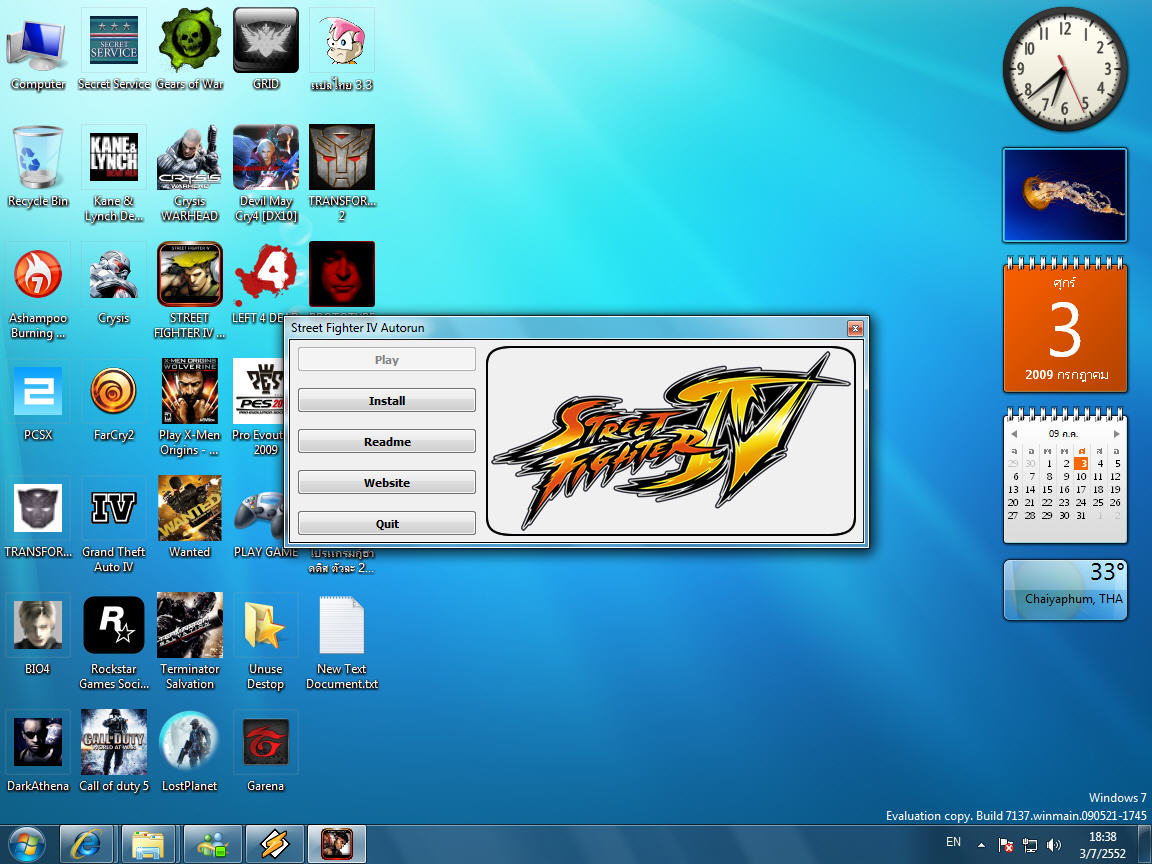The width and height of the screenshot is (1152, 864).
Task: Select the LEFT 4 DEAD icon
Action: [264, 275]
